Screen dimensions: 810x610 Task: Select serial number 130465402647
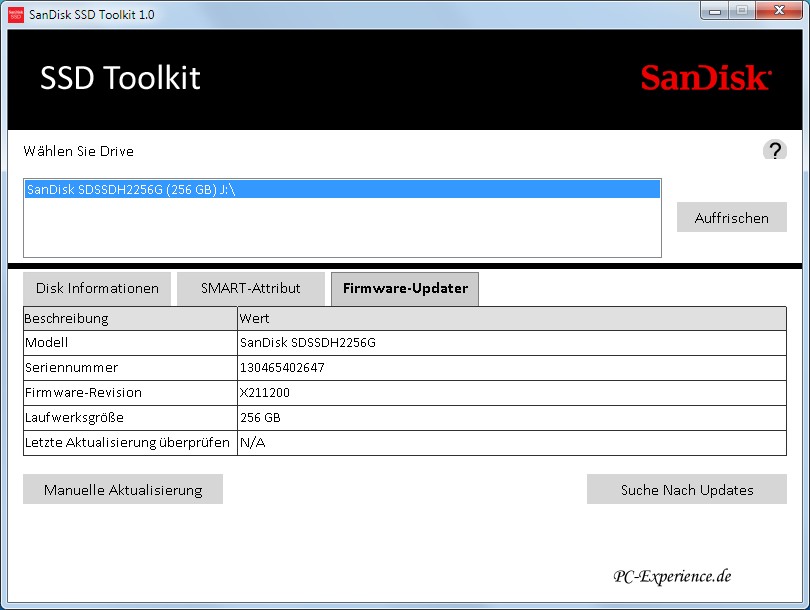coord(282,368)
